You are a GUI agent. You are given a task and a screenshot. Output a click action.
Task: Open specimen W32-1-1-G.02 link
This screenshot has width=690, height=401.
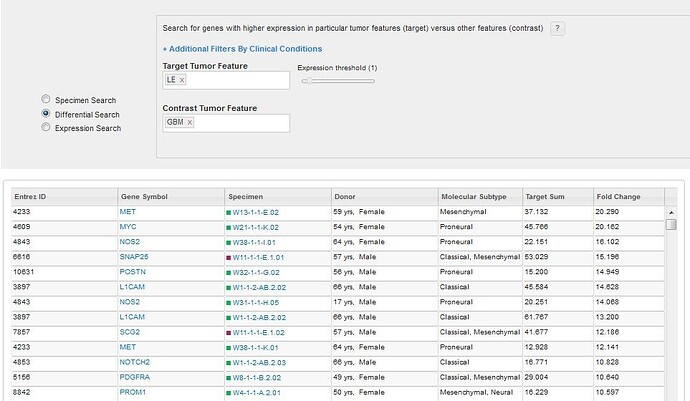pos(256,272)
